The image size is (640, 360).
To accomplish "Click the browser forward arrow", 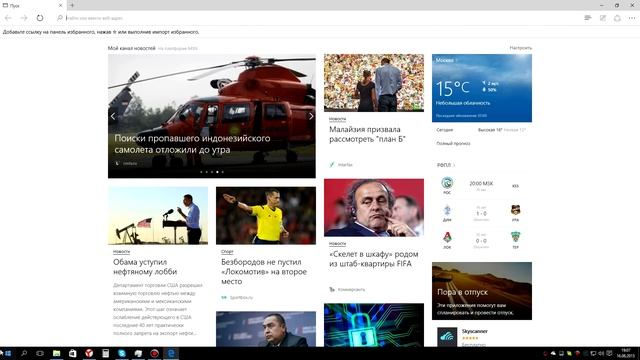I will pyautogui.click(x=24, y=18).
